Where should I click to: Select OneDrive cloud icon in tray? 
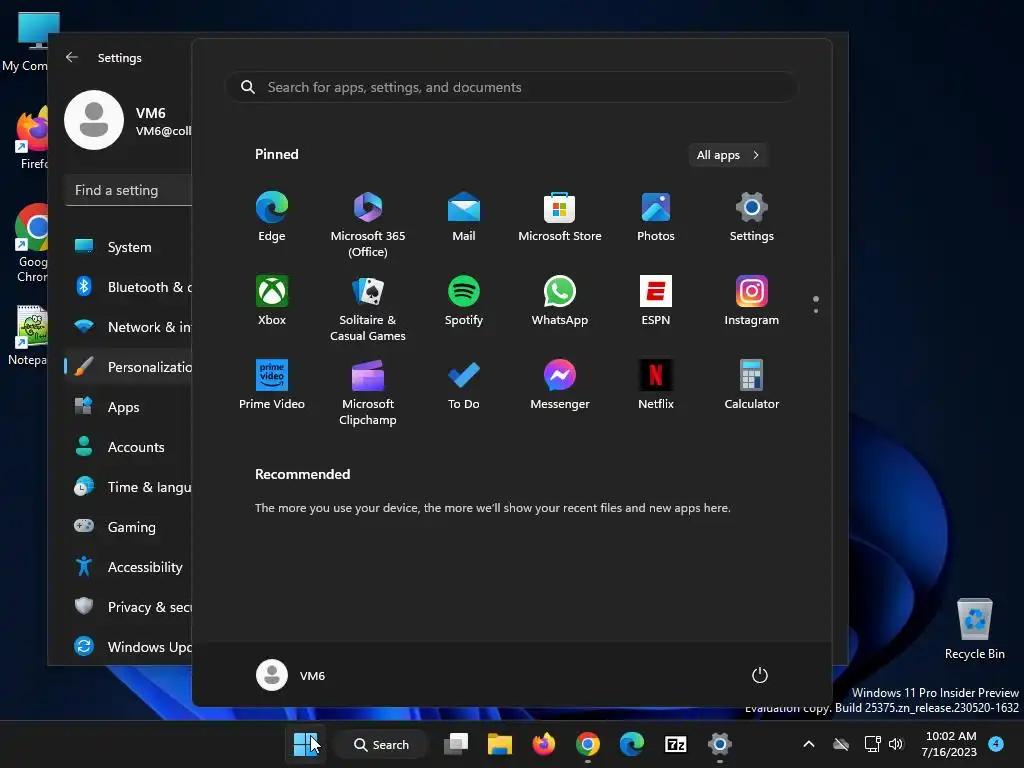coord(841,744)
